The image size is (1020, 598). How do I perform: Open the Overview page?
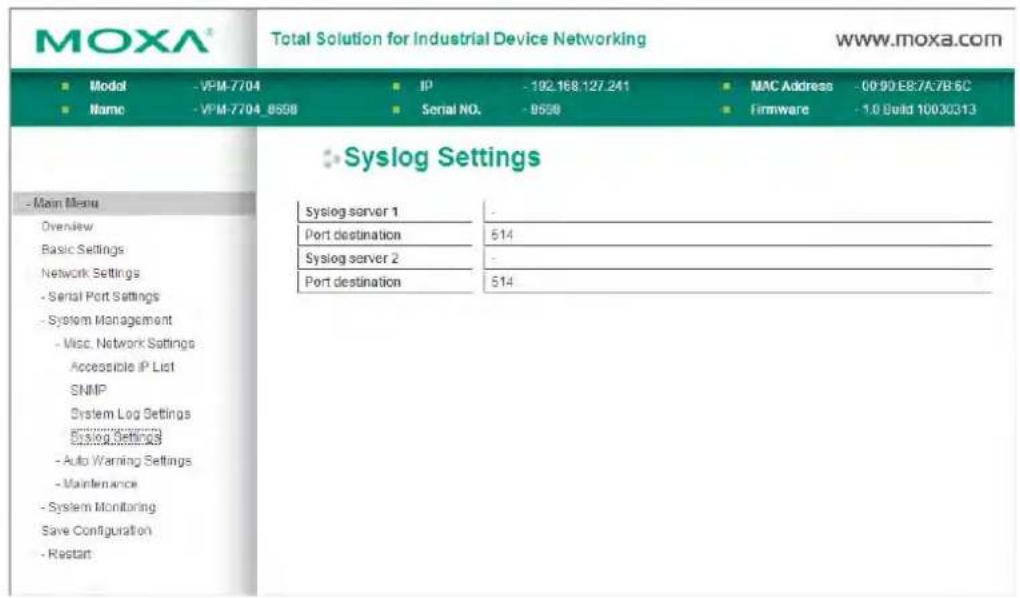tap(67, 226)
